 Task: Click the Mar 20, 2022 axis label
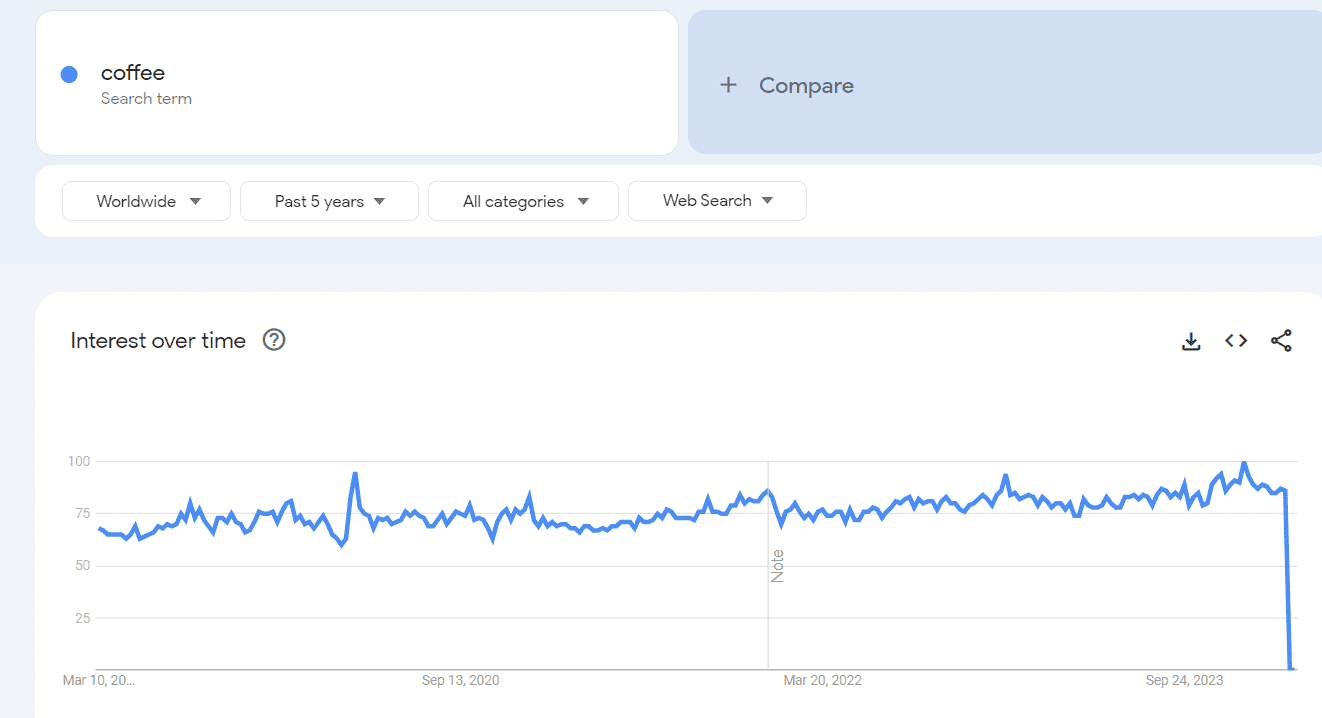pos(822,680)
